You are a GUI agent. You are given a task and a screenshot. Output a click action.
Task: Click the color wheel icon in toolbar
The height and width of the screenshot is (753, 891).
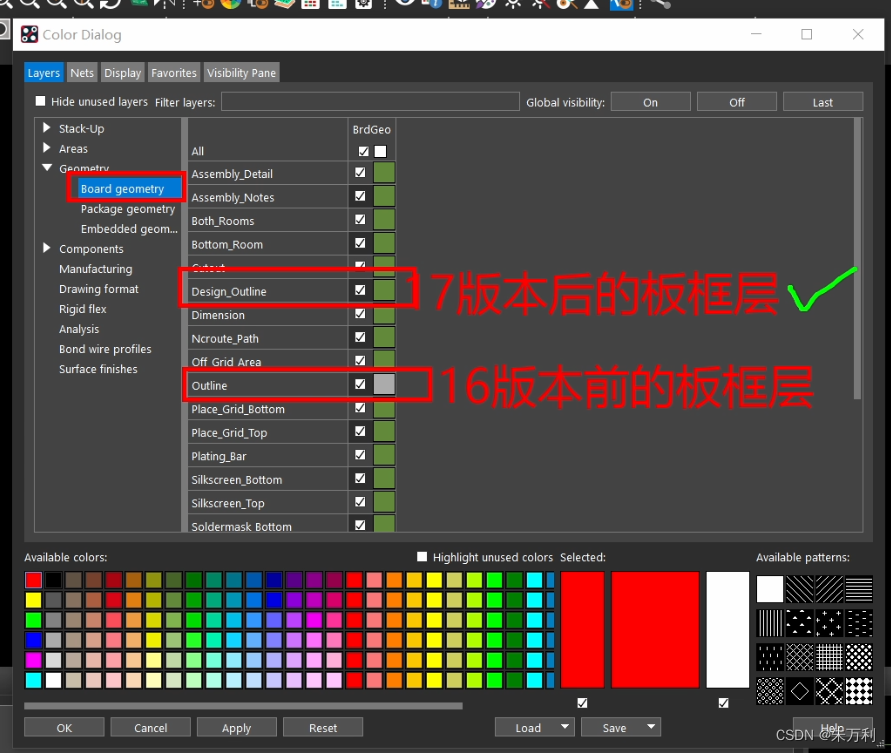(227, 6)
